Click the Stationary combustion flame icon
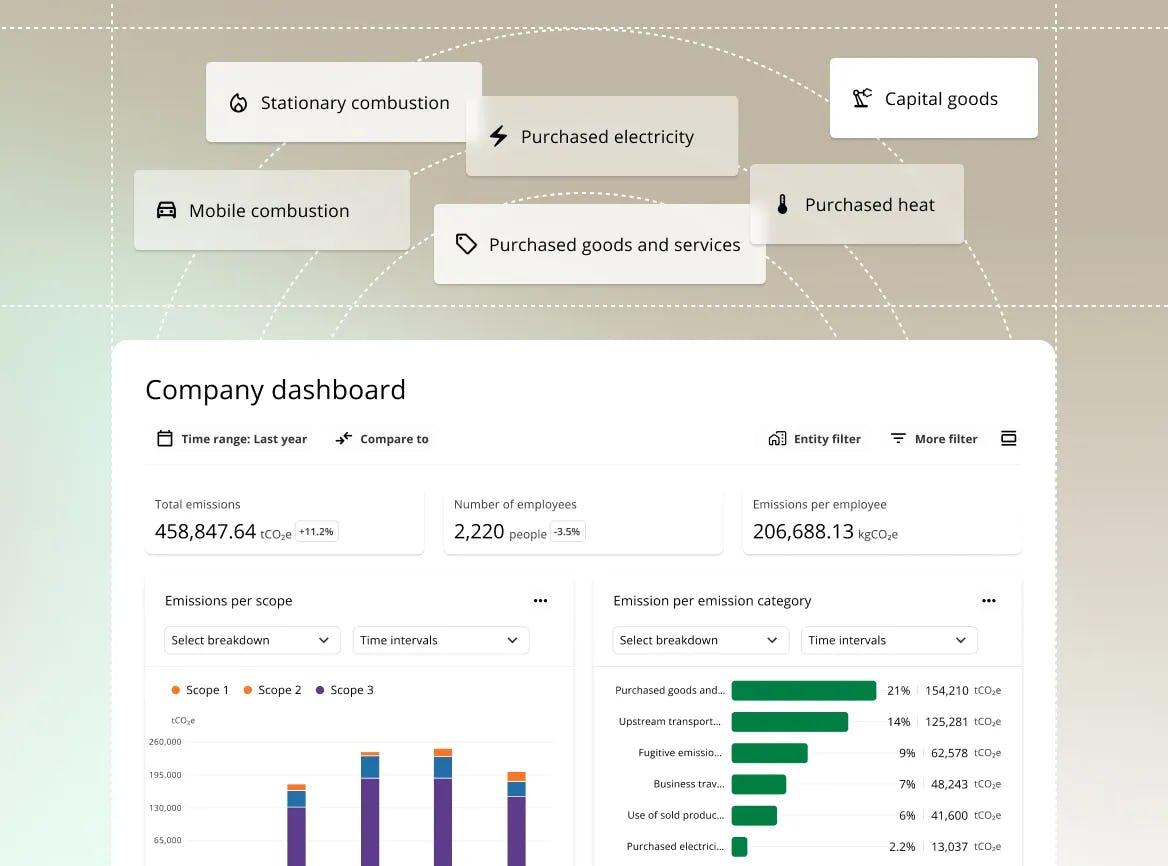 click(x=237, y=103)
